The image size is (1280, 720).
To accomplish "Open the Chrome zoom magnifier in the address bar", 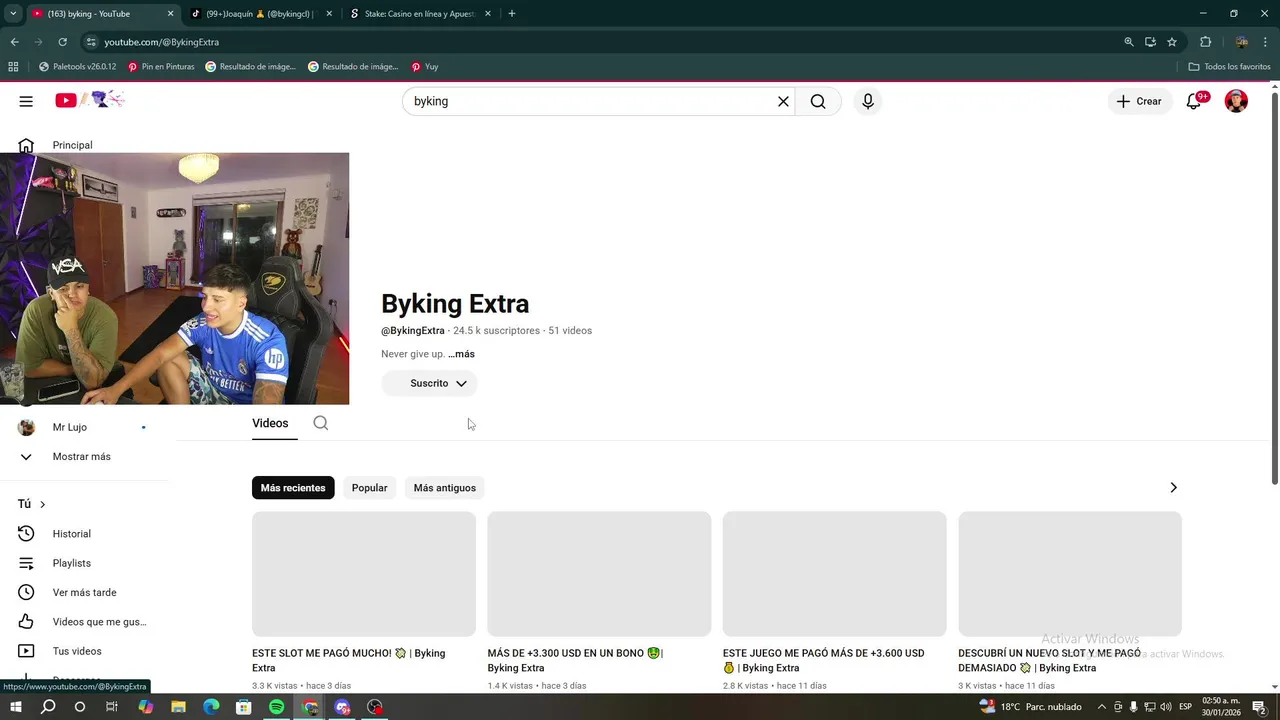I will [x=1129, y=42].
